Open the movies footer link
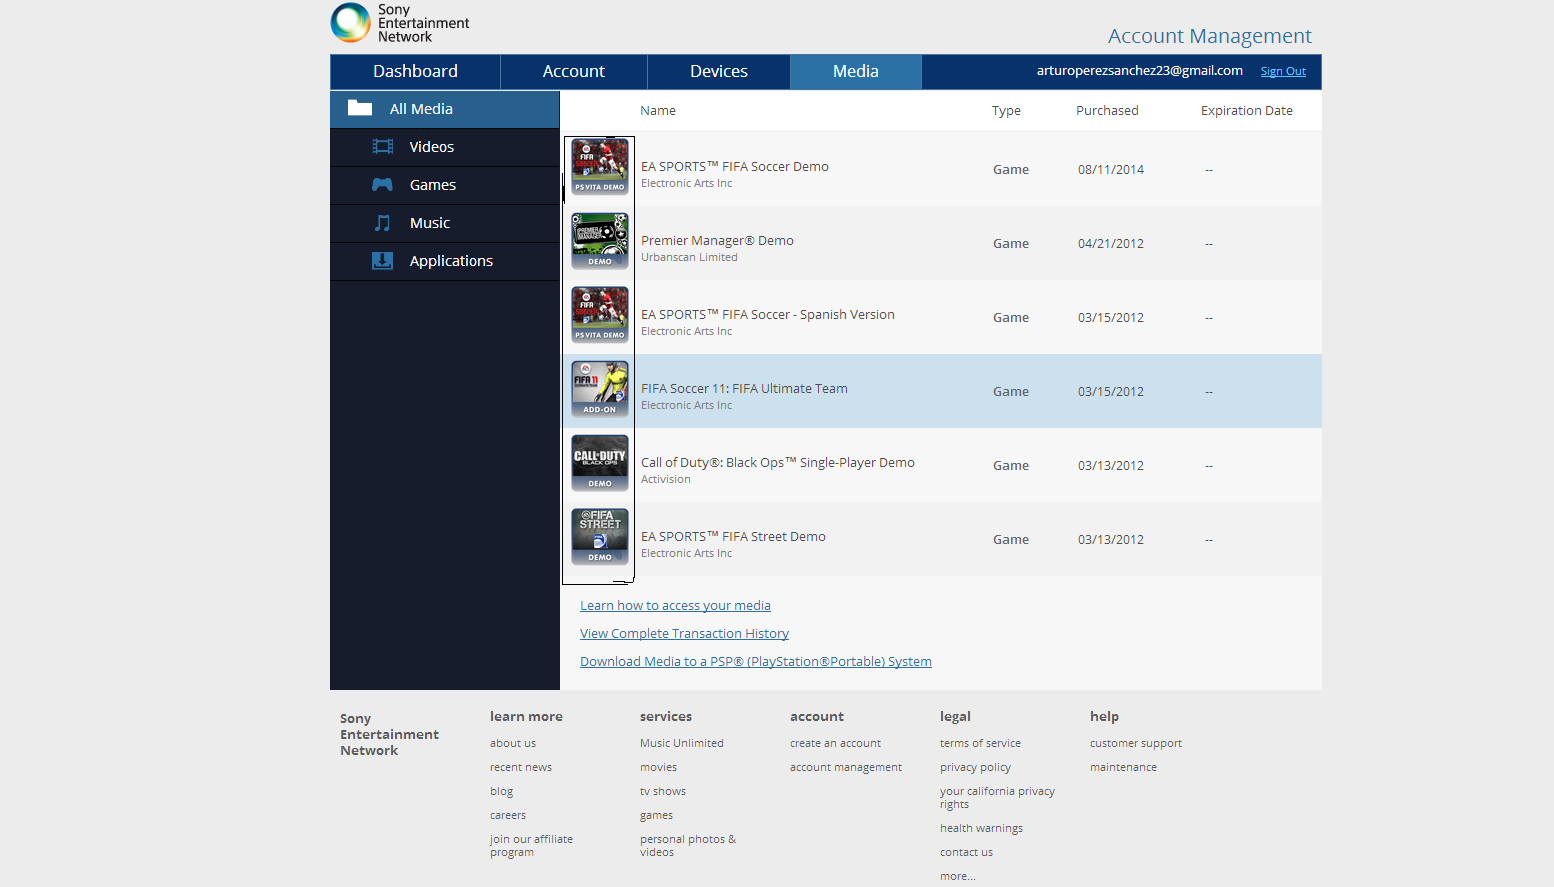The height and width of the screenshot is (887, 1554). tap(658, 767)
